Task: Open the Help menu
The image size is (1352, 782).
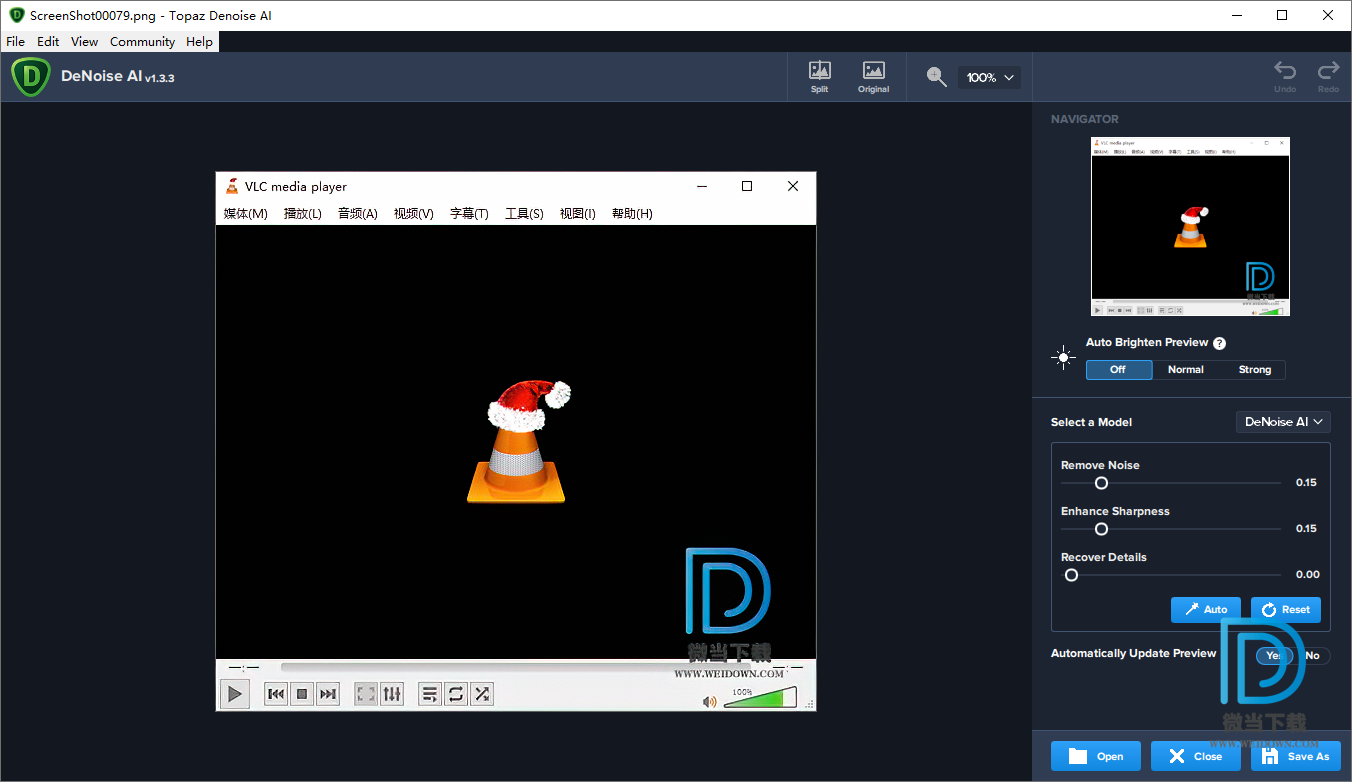Action: 199,42
